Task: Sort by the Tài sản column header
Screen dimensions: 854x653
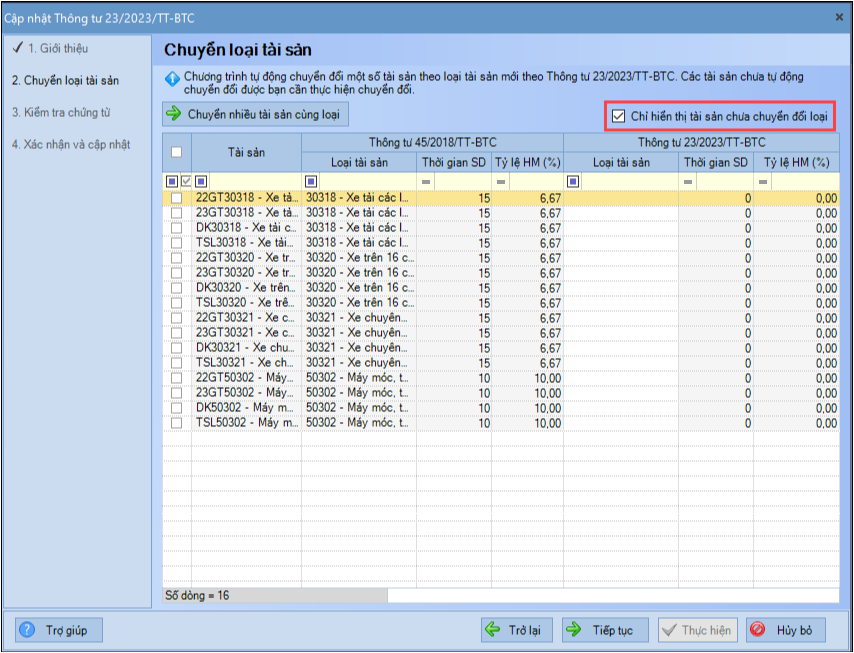Action: click(x=247, y=152)
